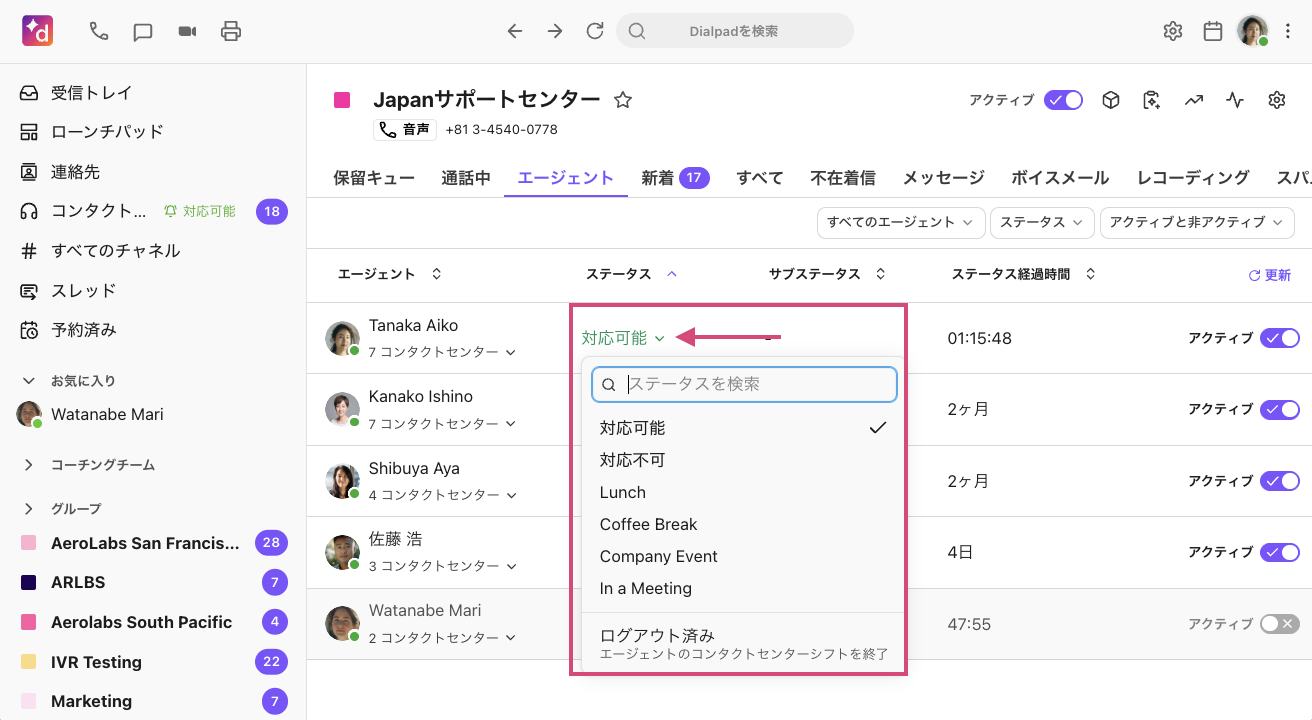Open 受信トレイ in the sidebar
The height and width of the screenshot is (720, 1312).
(x=91, y=93)
